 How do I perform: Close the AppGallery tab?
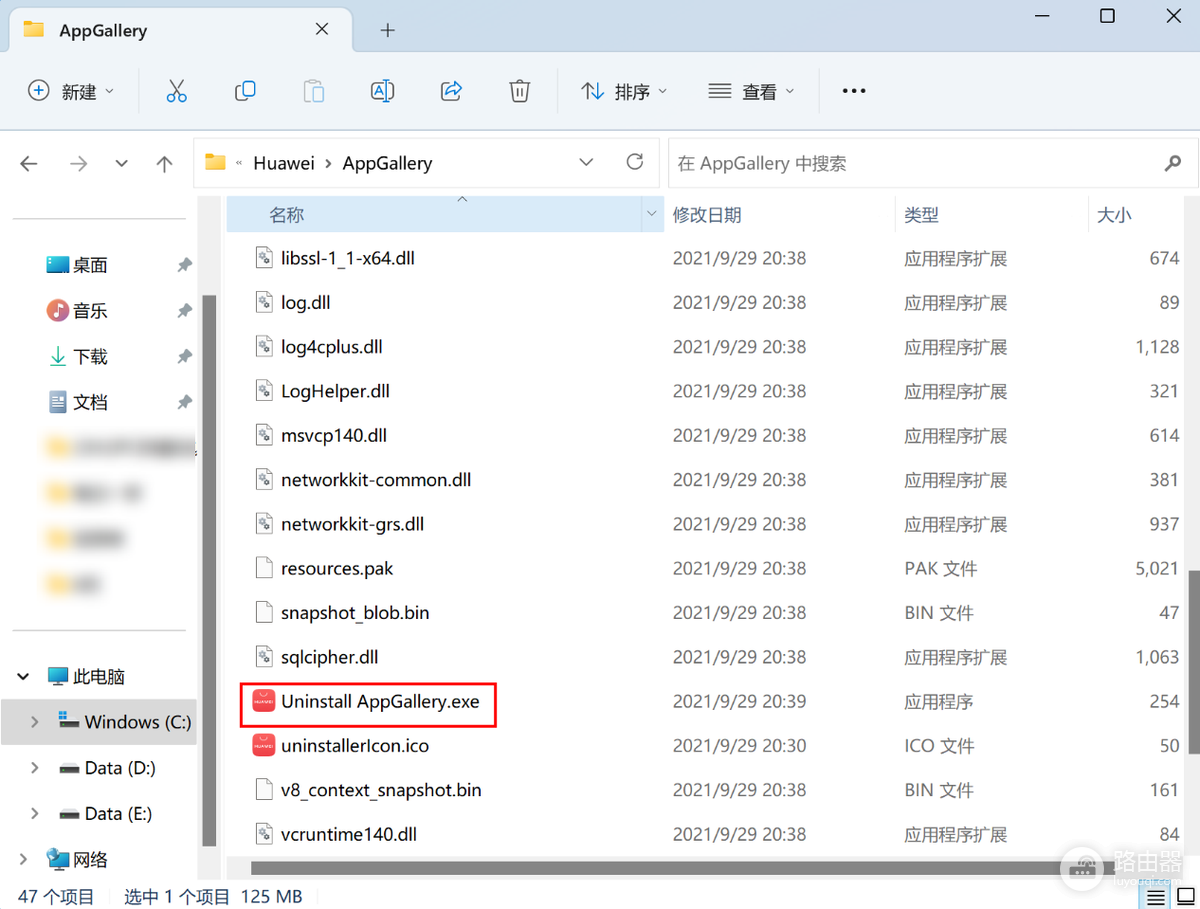tap(322, 29)
